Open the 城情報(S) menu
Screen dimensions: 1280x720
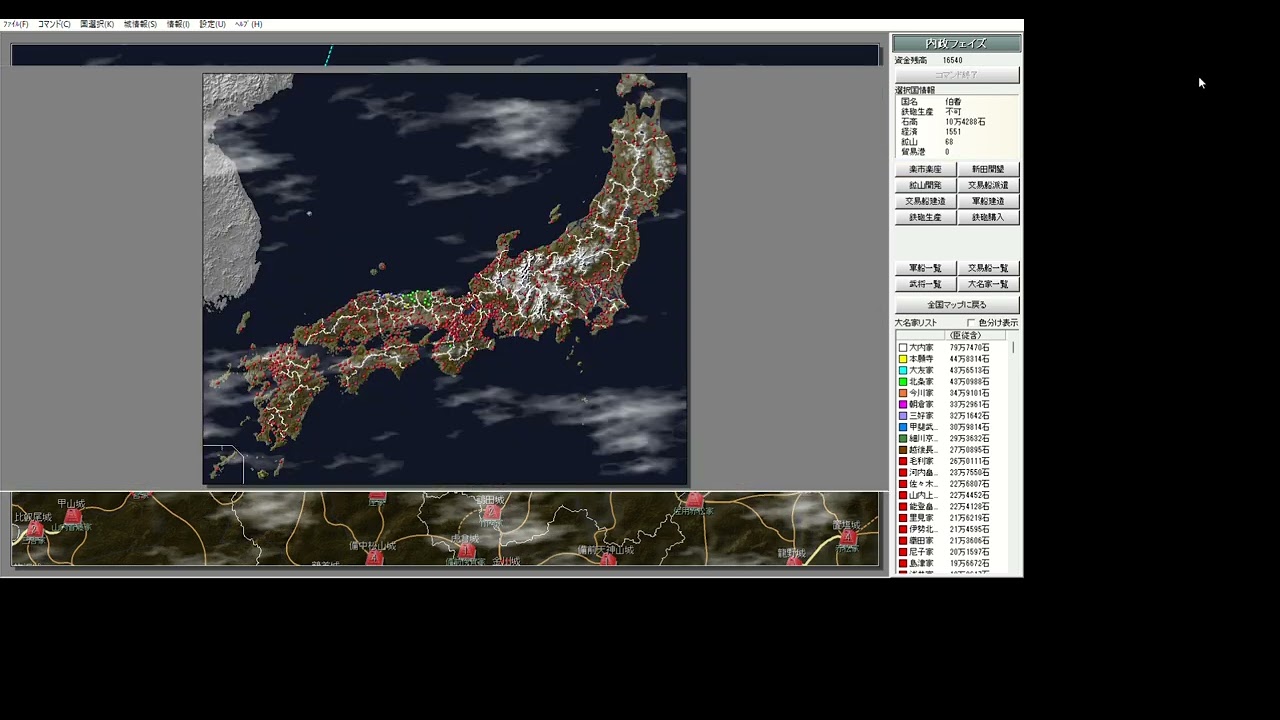140,24
